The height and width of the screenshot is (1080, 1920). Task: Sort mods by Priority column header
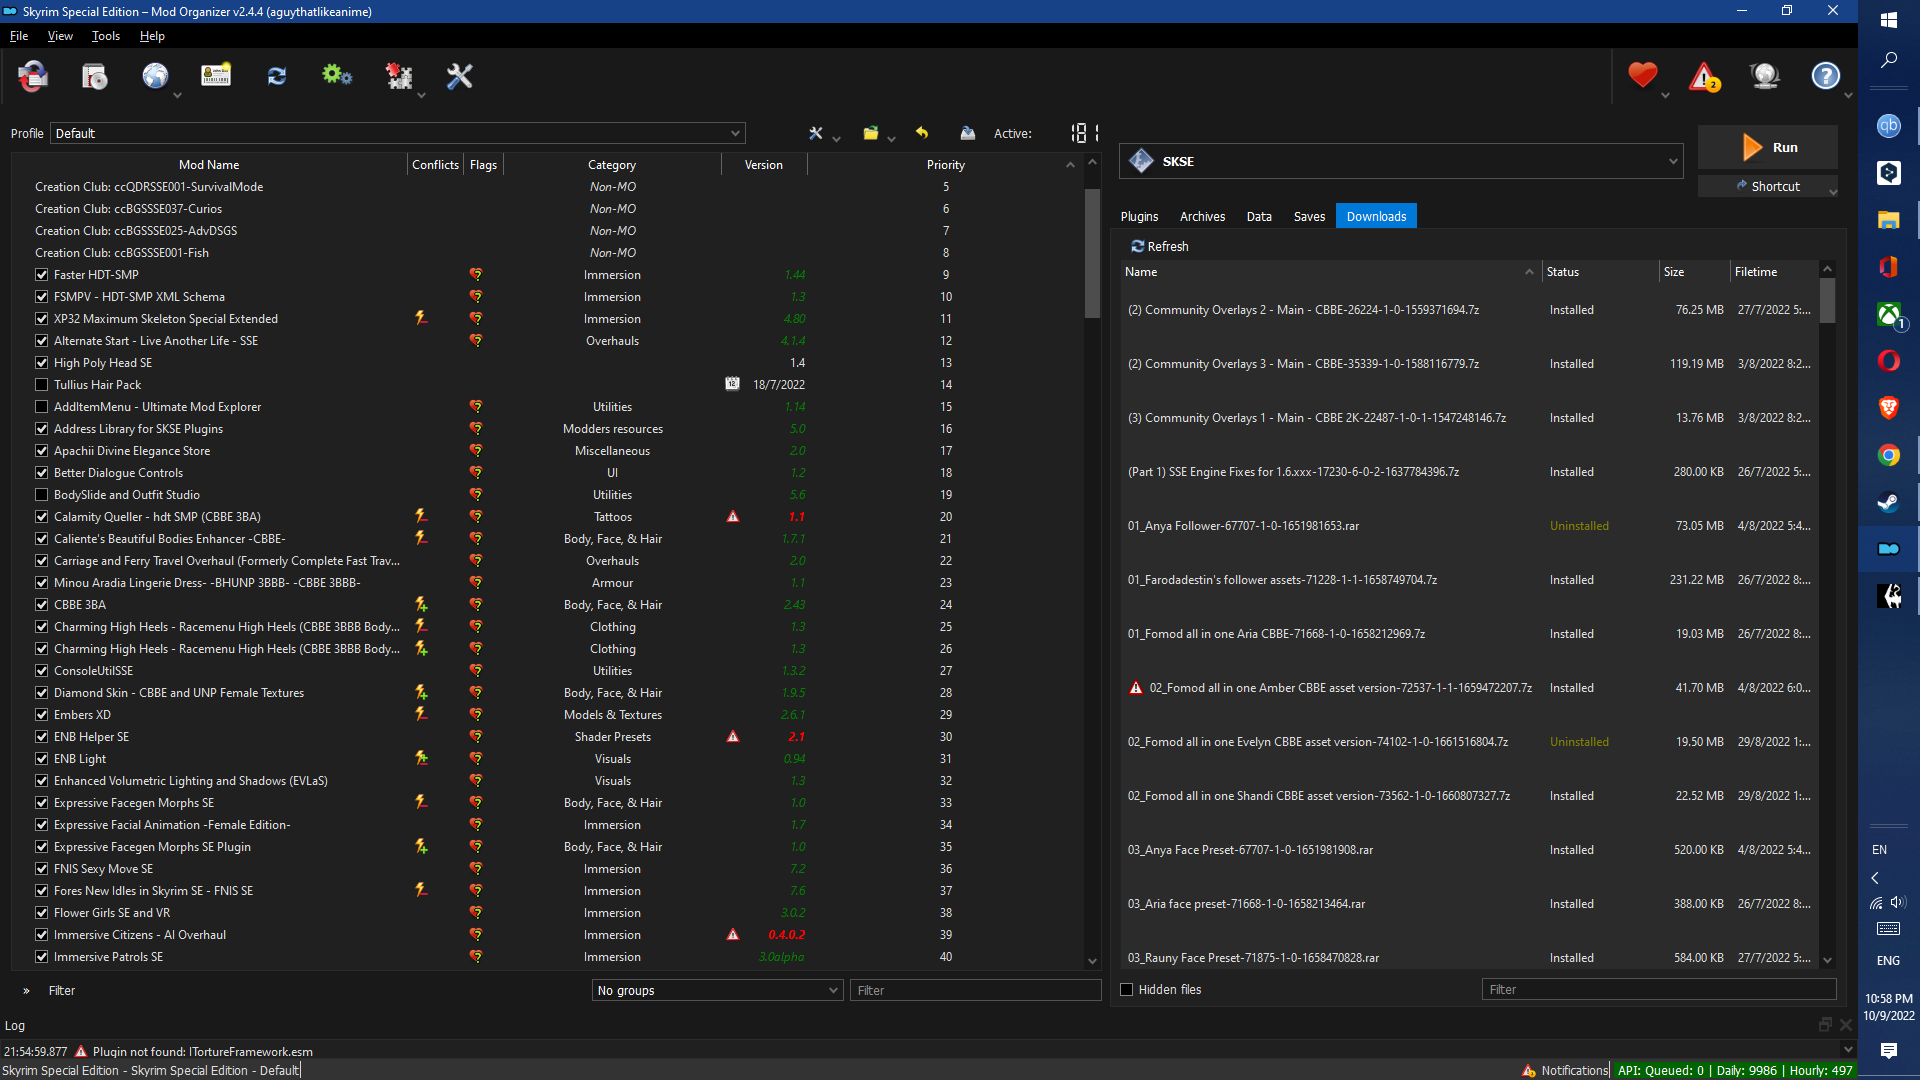click(x=945, y=165)
